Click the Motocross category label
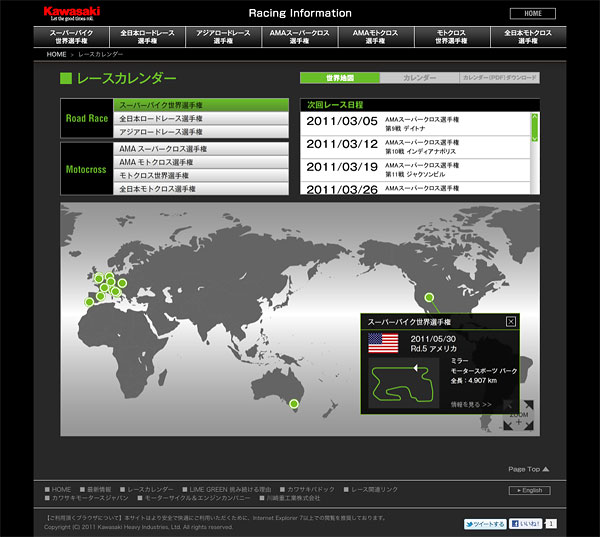The width and height of the screenshot is (600, 537). 86,169
